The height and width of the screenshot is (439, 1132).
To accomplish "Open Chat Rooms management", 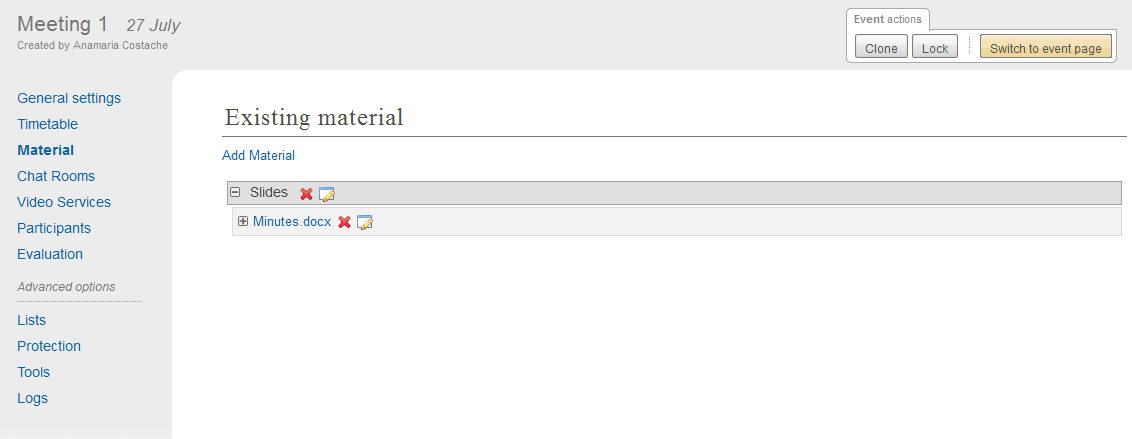I will [56, 176].
